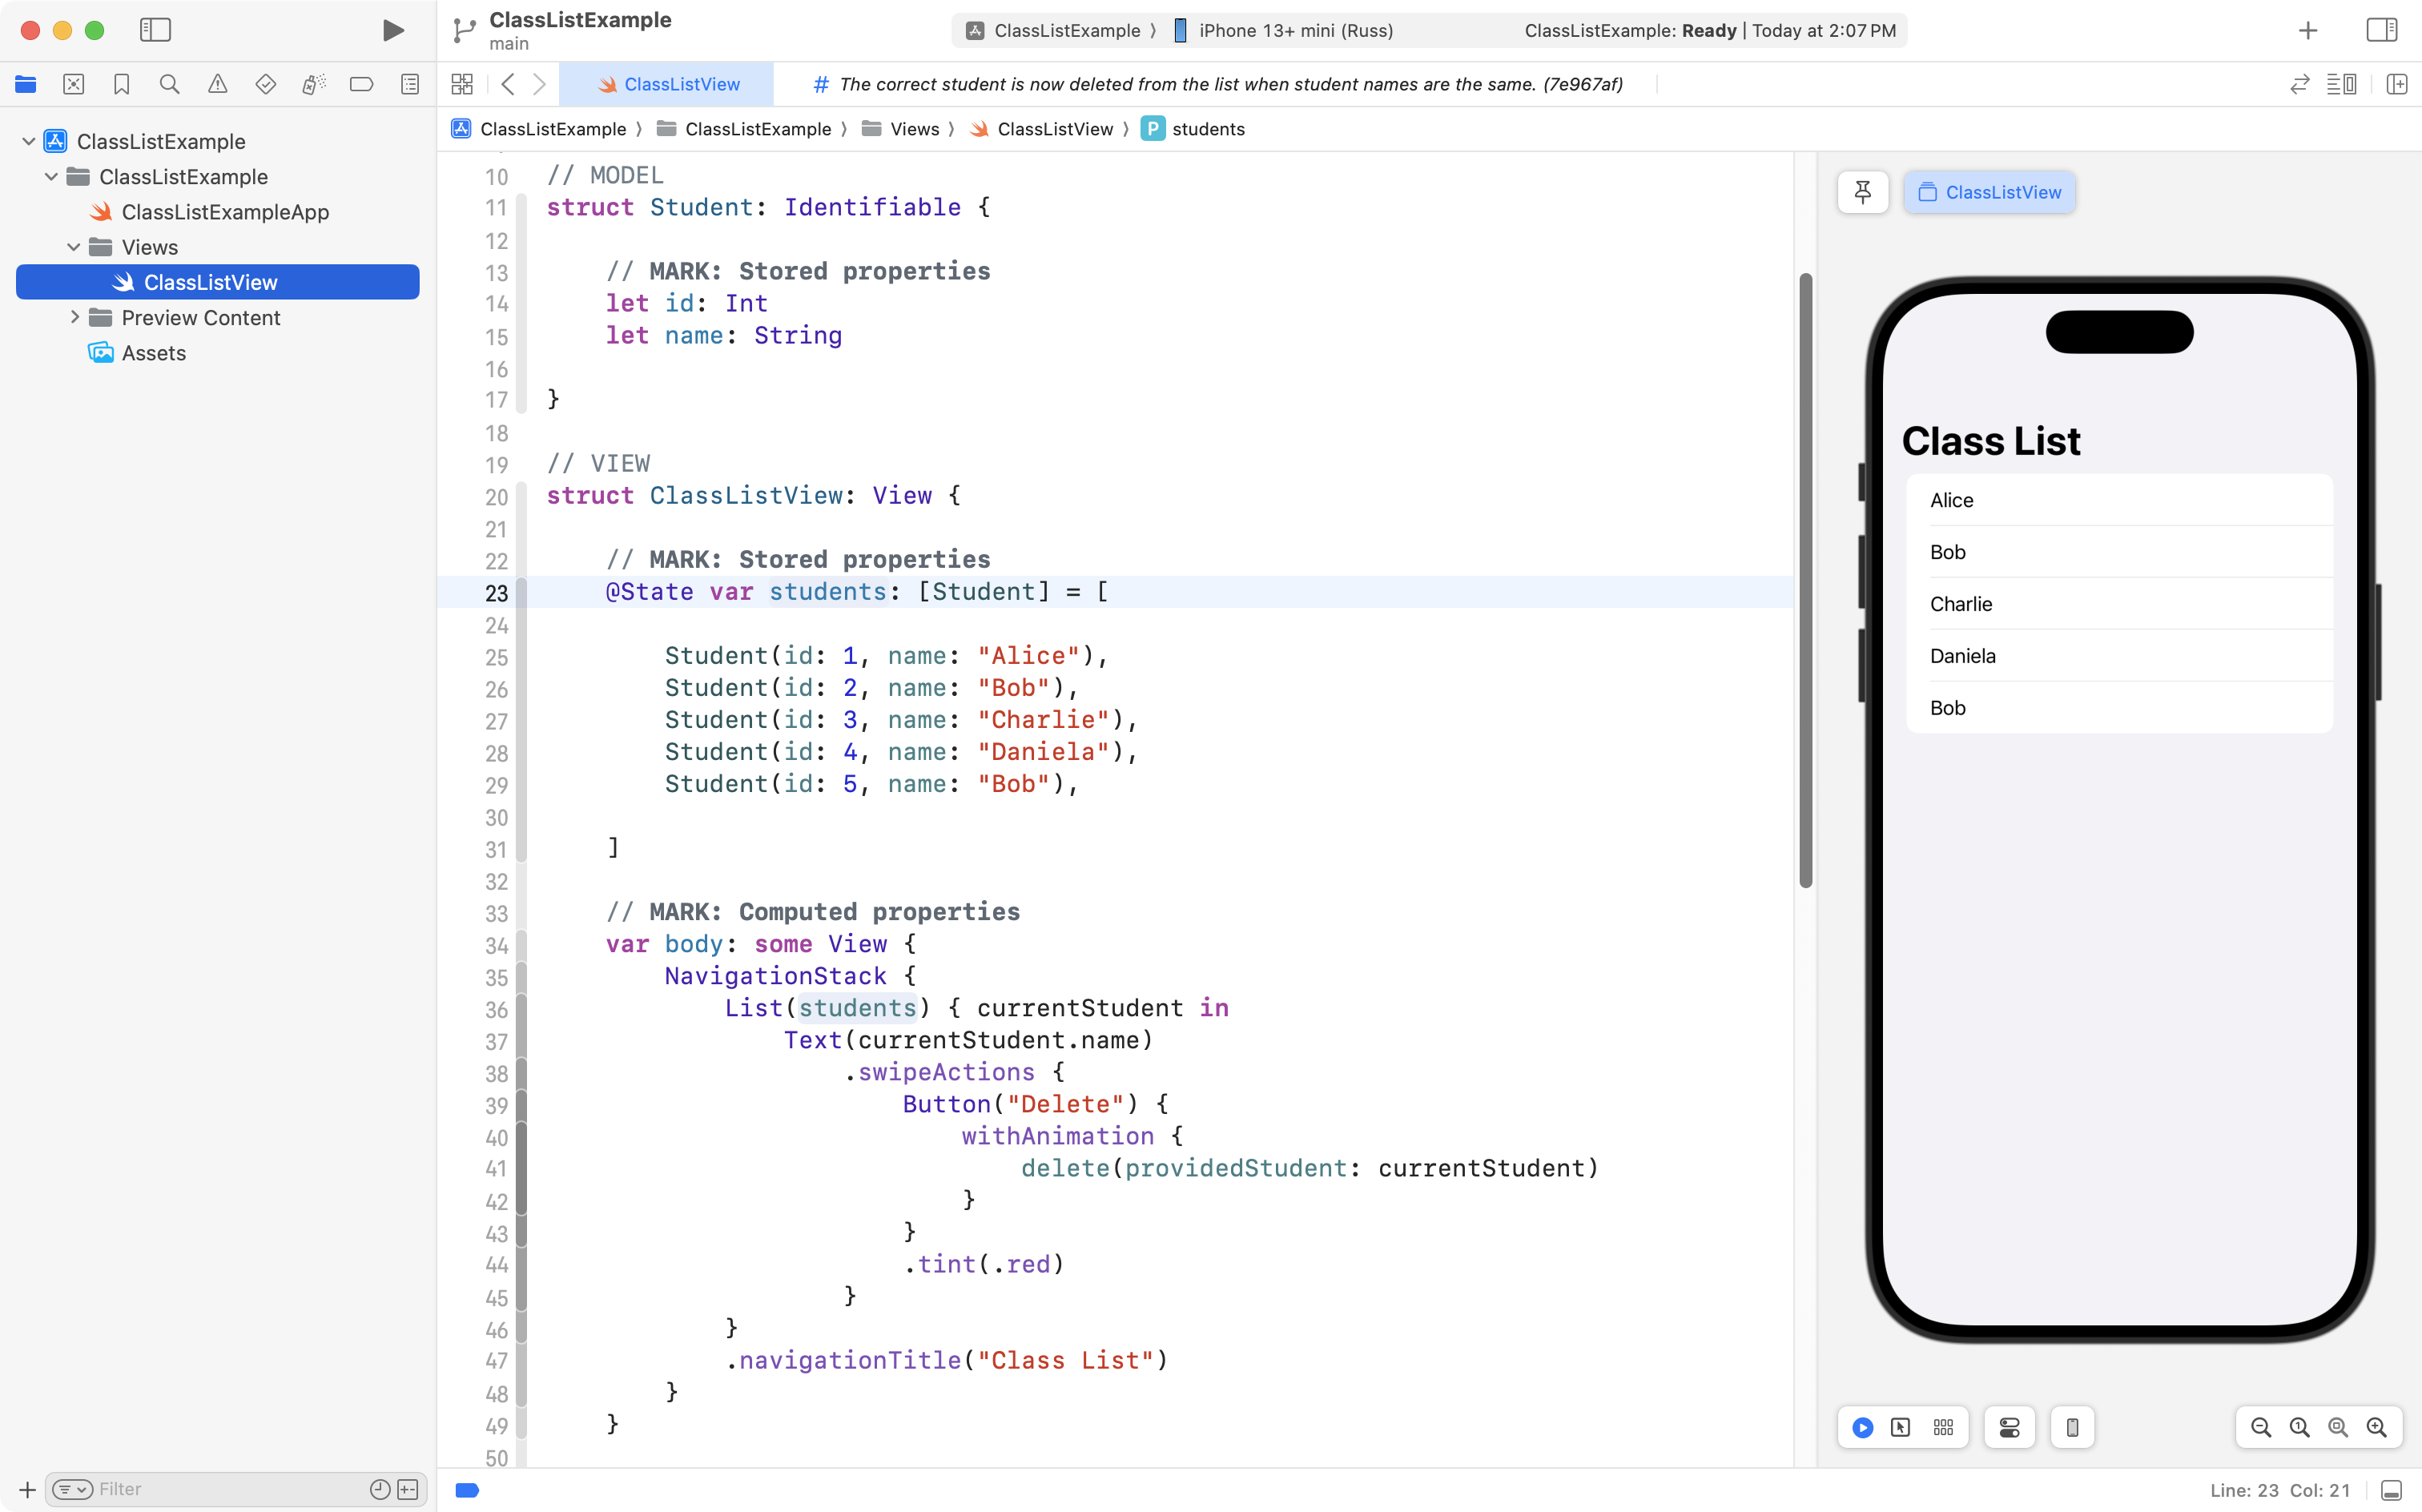Show the Bookmark navigator
Image resolution: width=2422 pixels, height=1512 pixels.
click(121, 85)
